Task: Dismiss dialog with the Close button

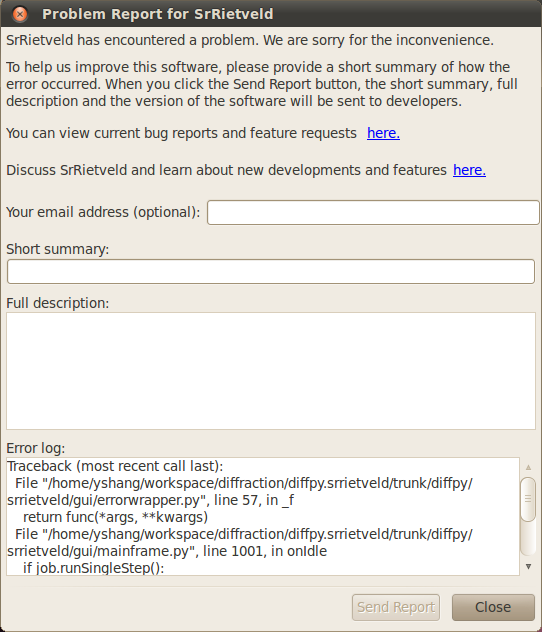Action: point(493,607)
